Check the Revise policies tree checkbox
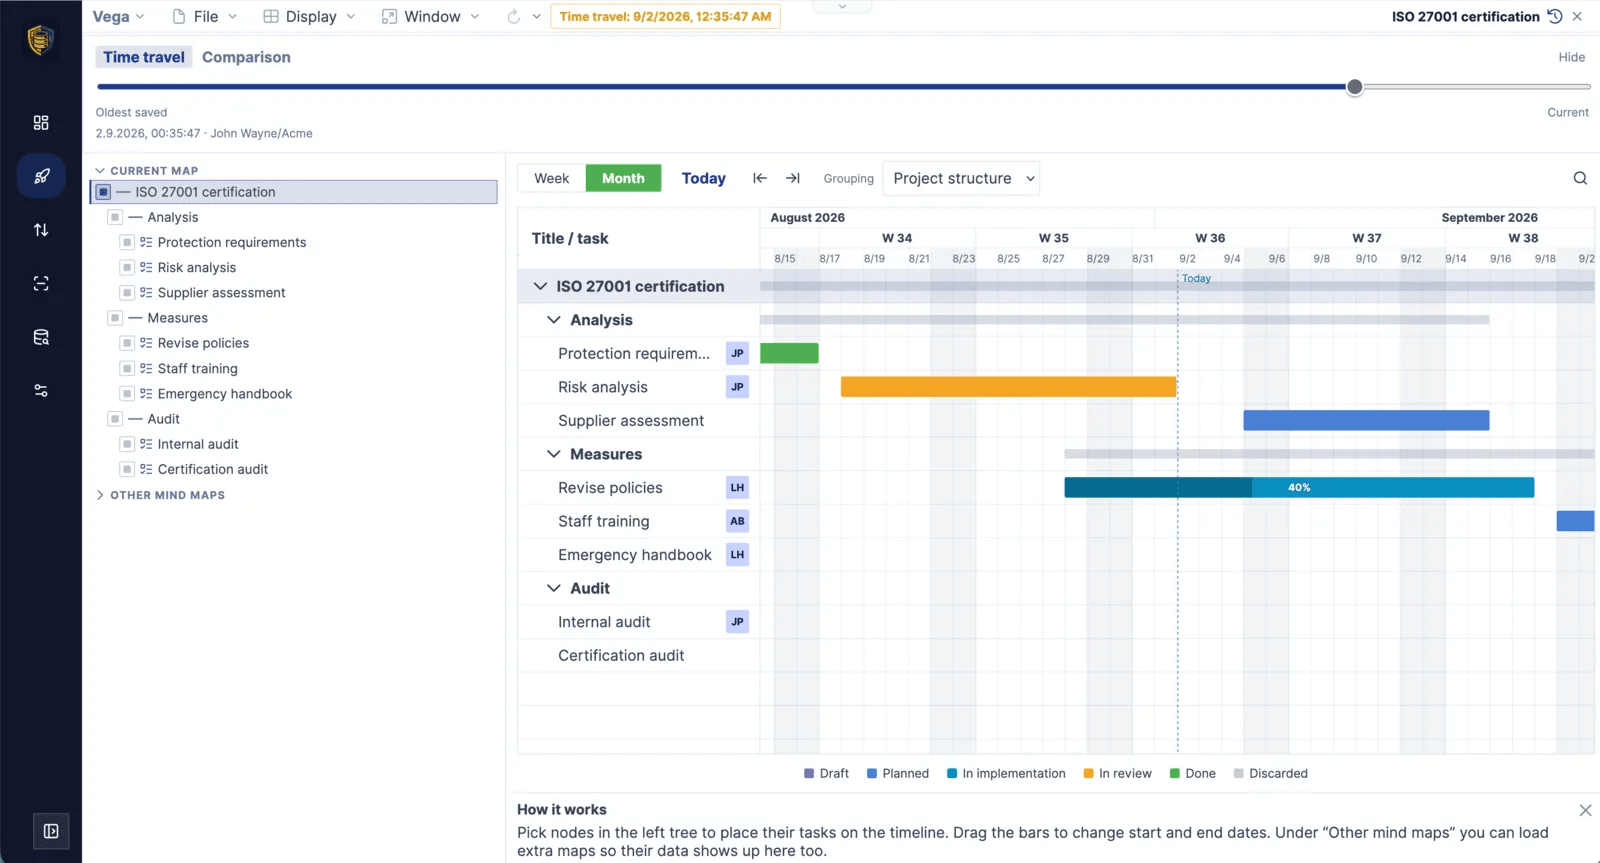Viewport: 1600px width, 863px height. 127,343
